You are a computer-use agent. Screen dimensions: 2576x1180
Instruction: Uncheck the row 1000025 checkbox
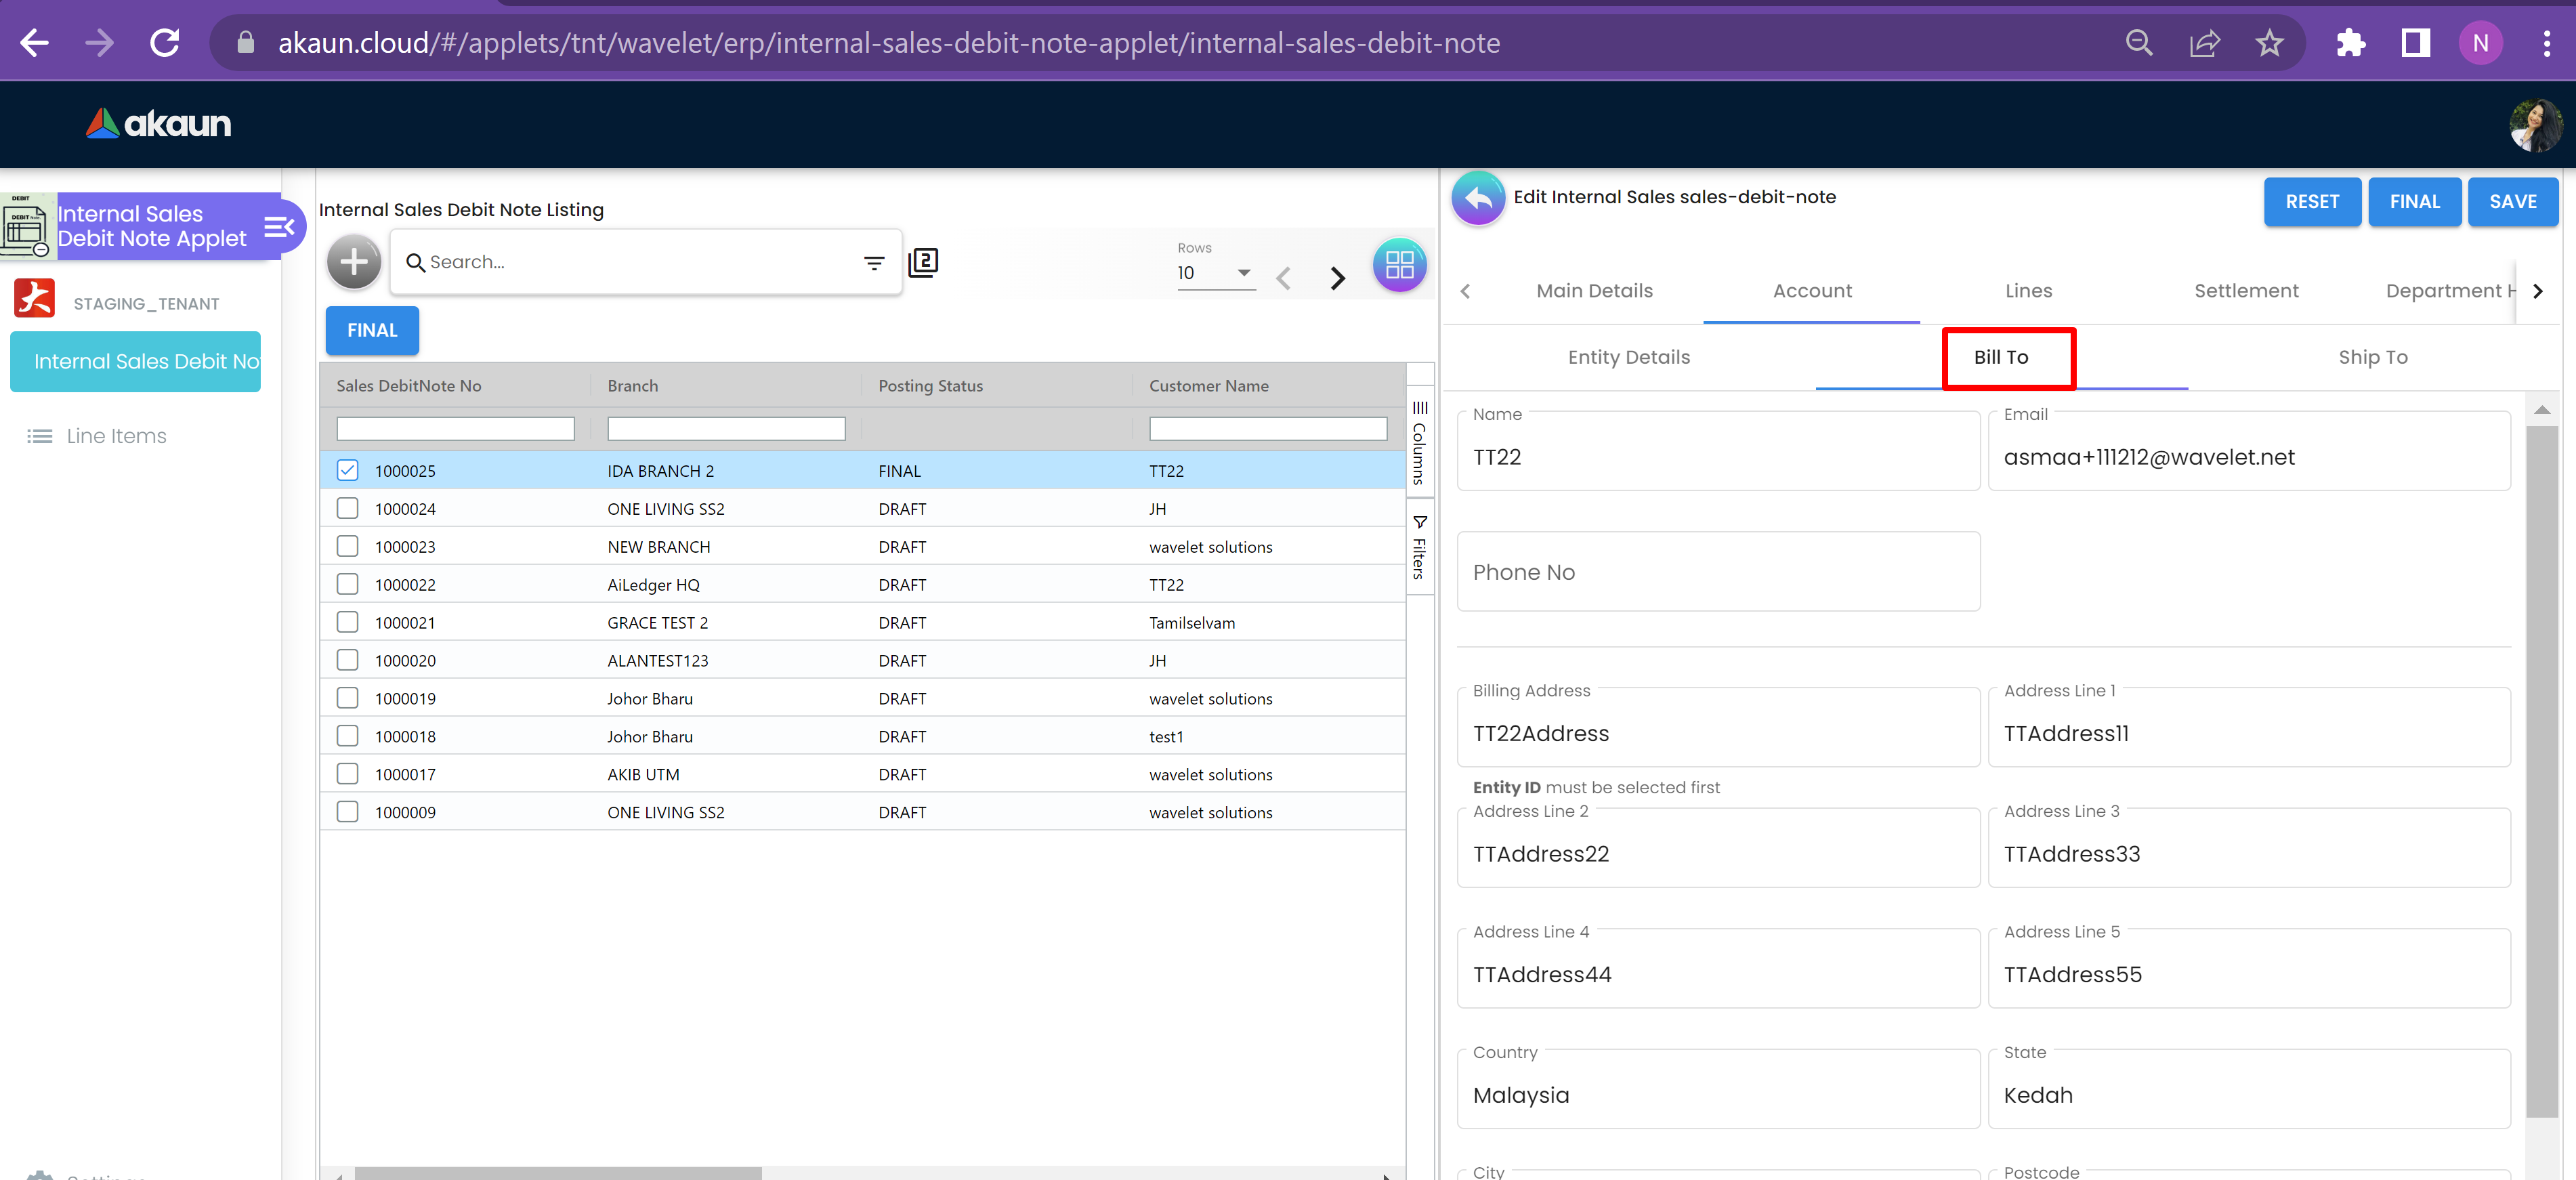coord(347,470)
